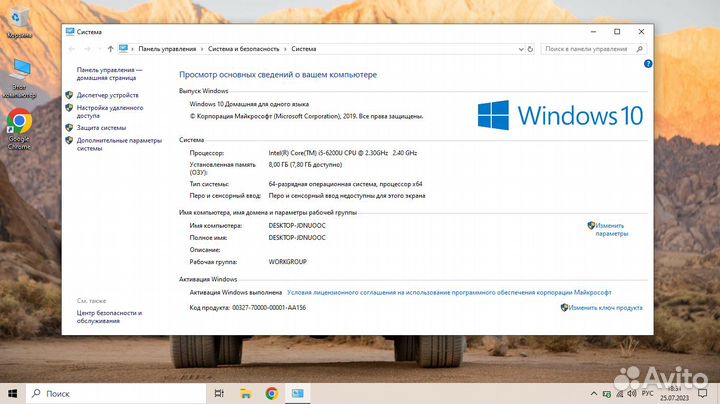Open the Recycle Bin desktop icon
The width and height of the screenshot is (720, 404).
19,23
